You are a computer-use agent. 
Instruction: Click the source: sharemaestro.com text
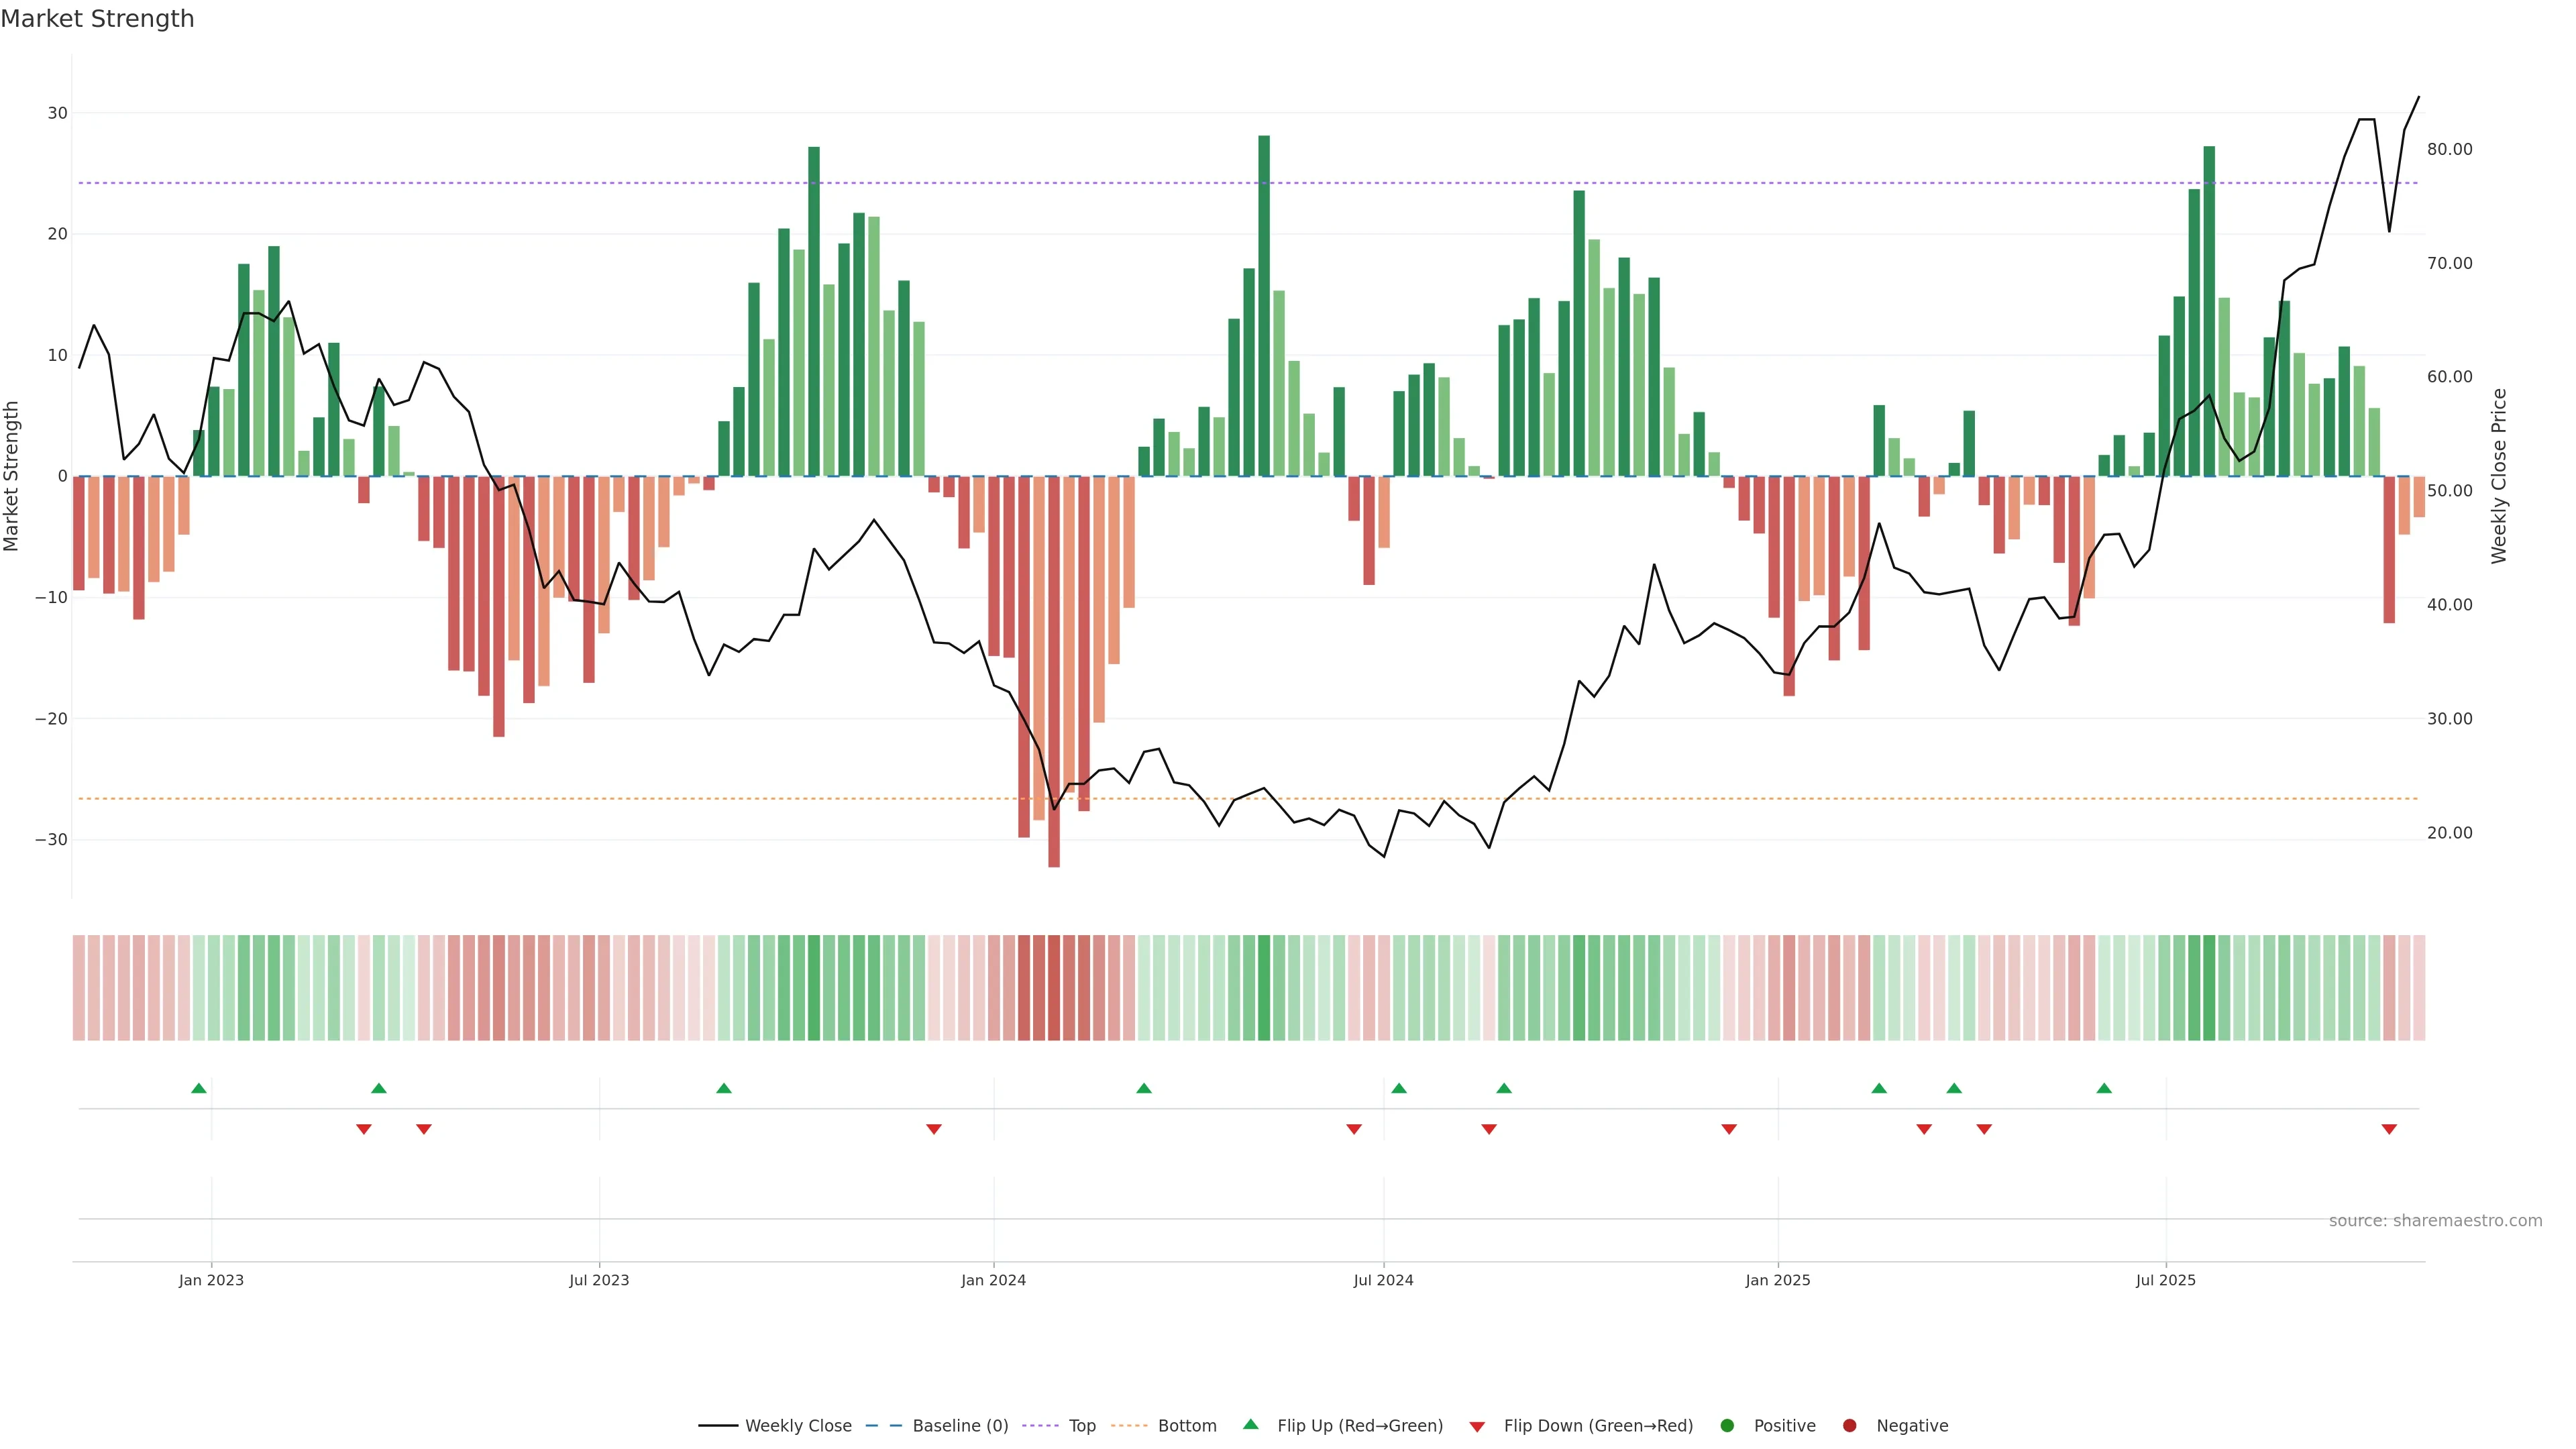pos(2435,1221)
